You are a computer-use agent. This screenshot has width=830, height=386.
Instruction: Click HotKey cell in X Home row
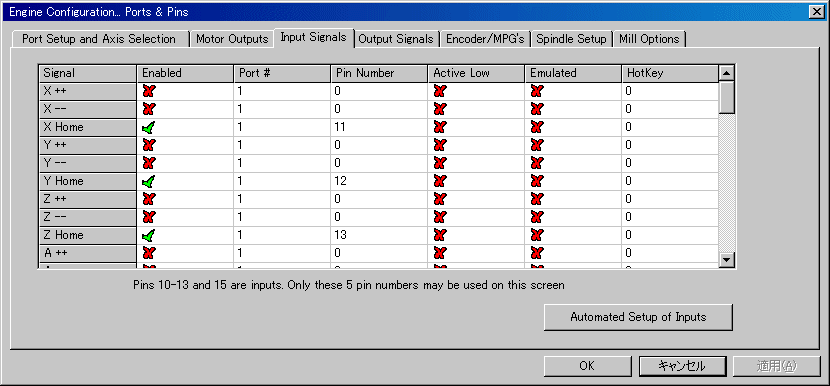pyautogui.click(x=670, y=127)
